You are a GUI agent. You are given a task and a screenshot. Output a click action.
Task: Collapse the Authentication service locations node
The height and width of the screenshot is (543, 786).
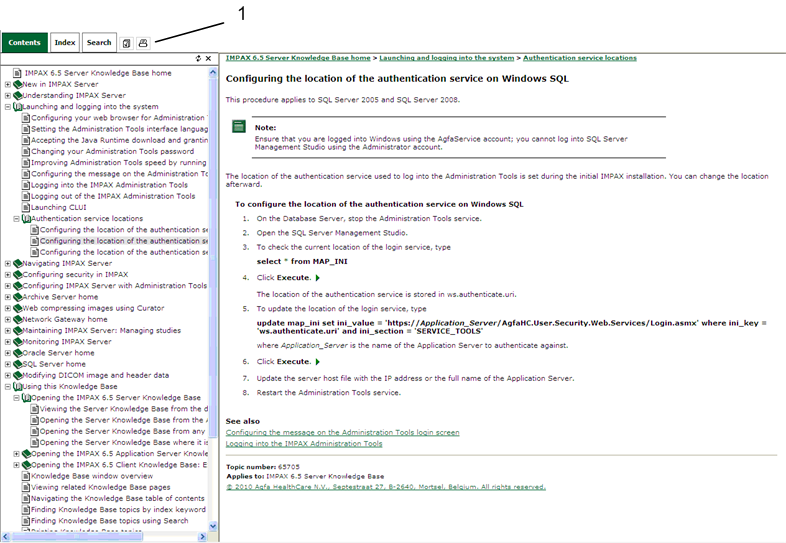pos(17,219)
